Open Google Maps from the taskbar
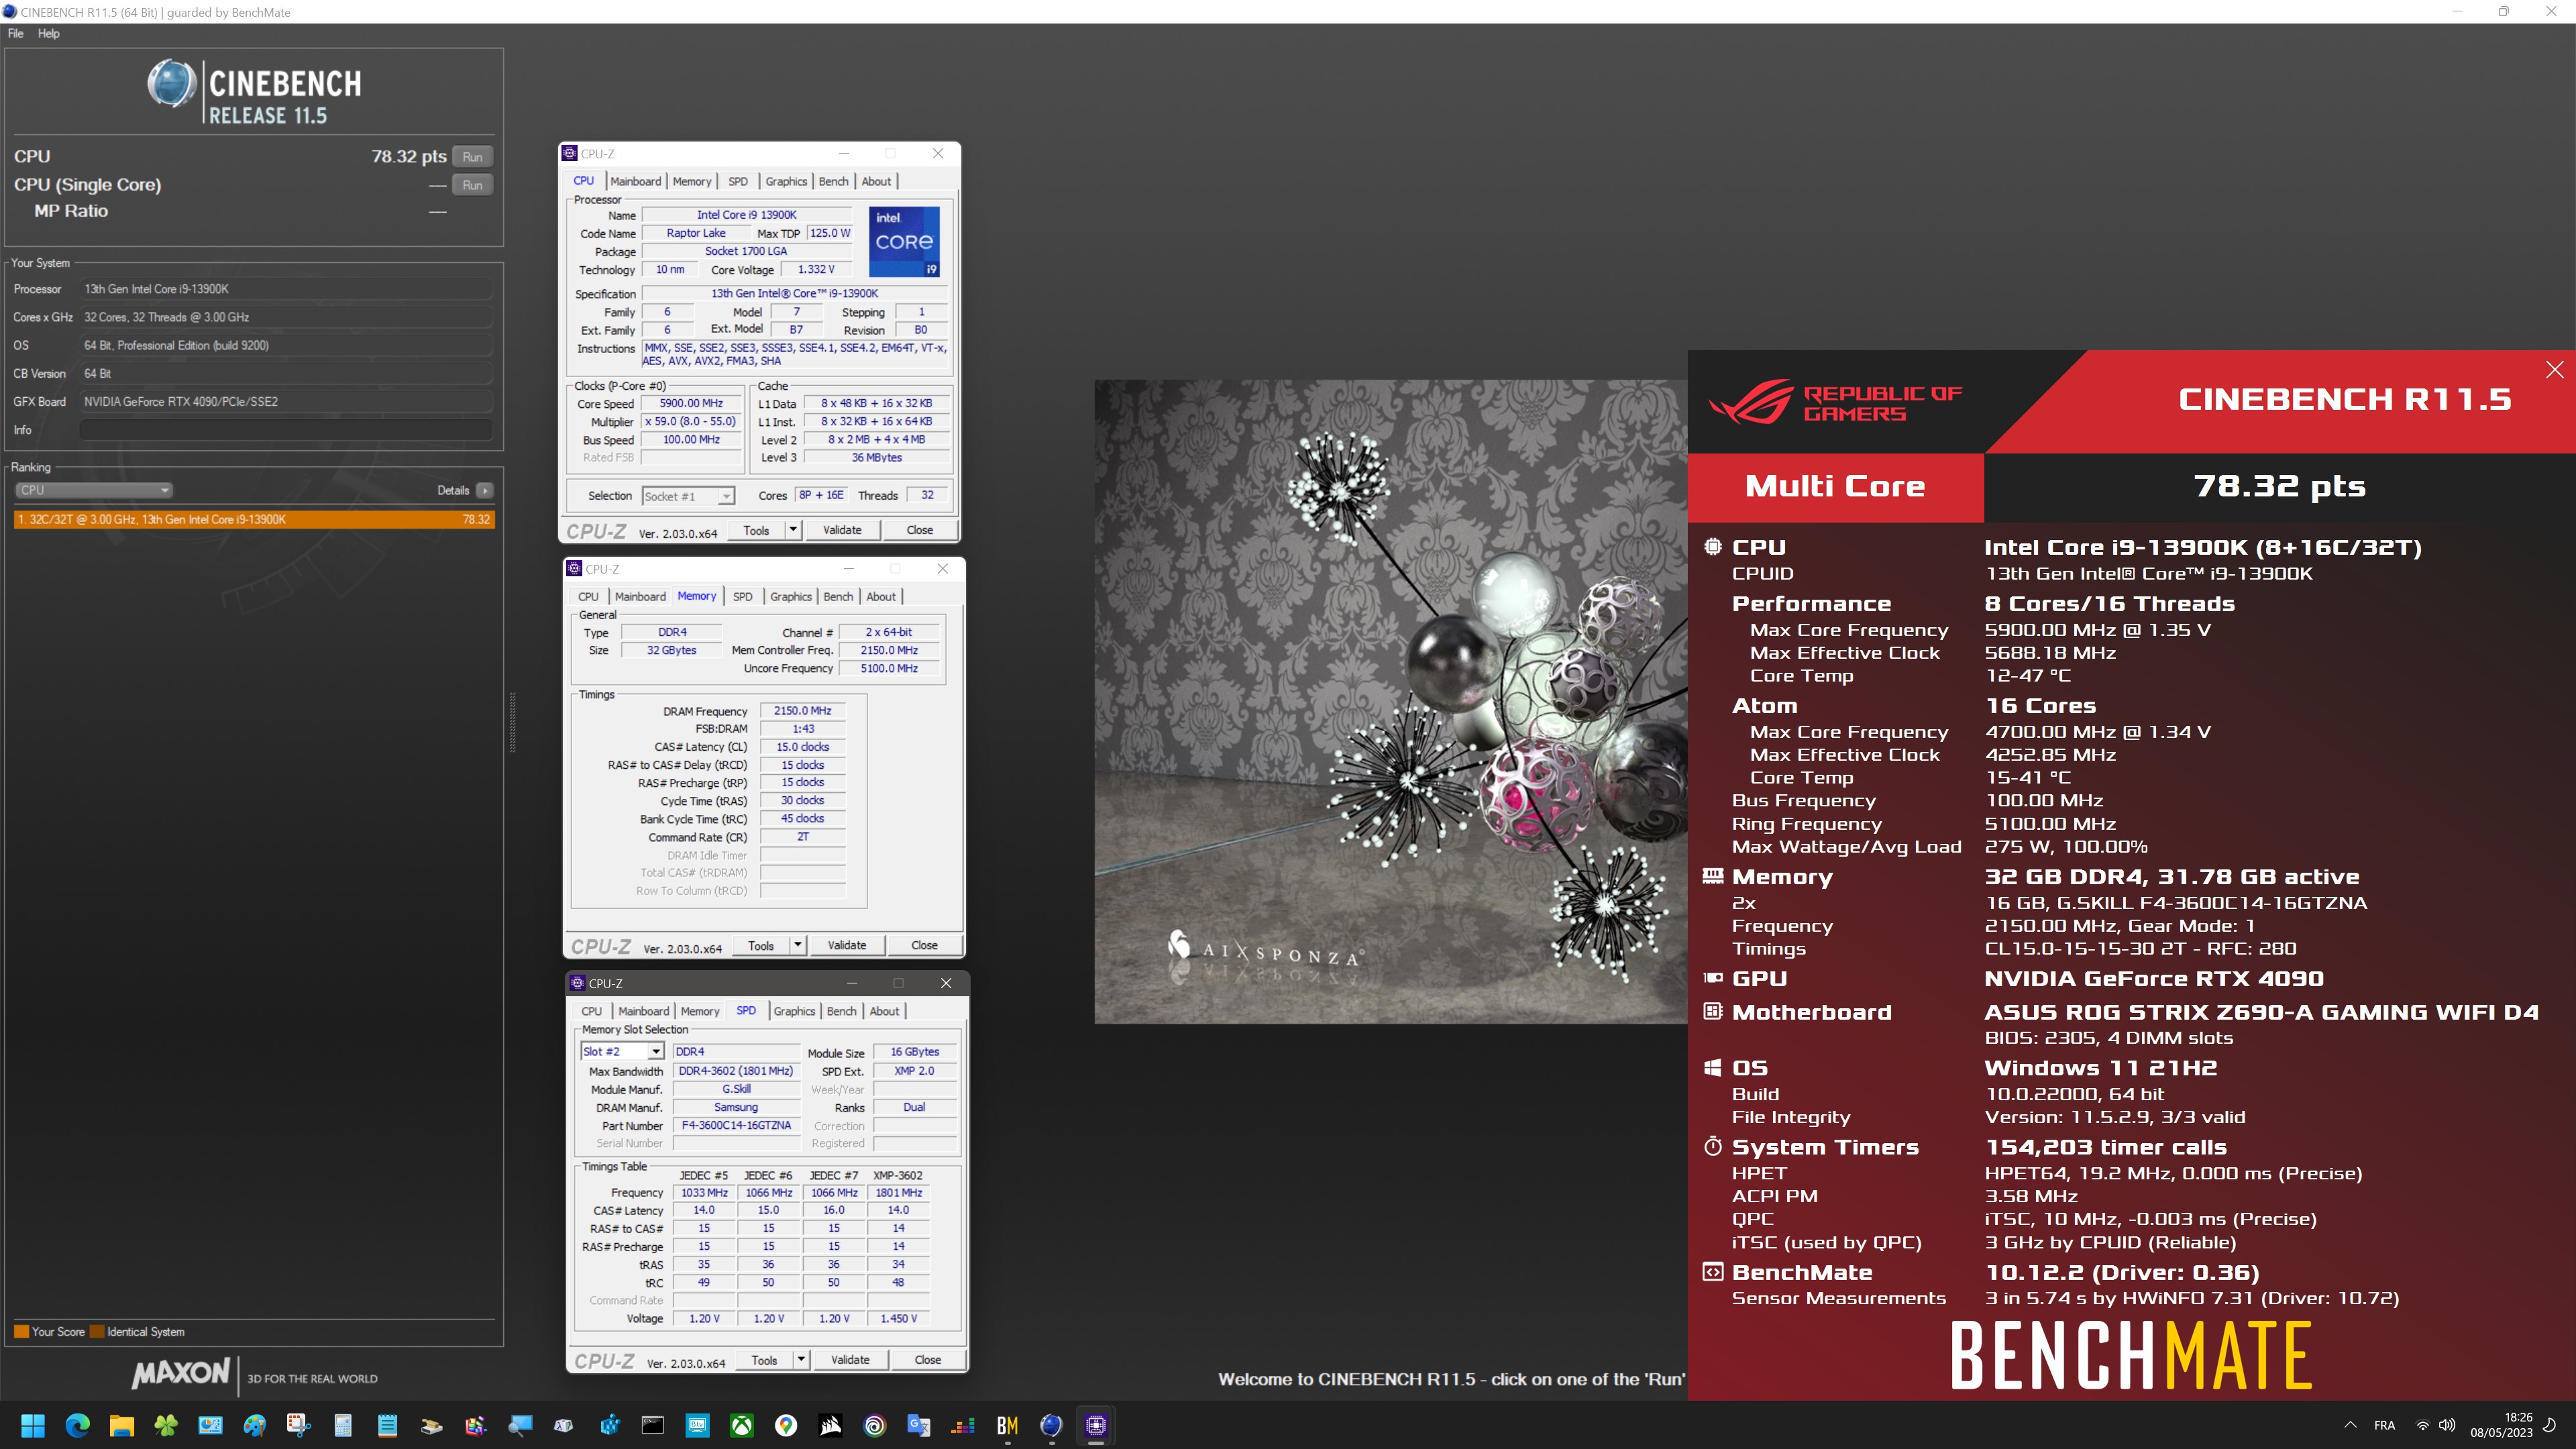Screen dimensions: 2576x1449 click(786, 1425)
